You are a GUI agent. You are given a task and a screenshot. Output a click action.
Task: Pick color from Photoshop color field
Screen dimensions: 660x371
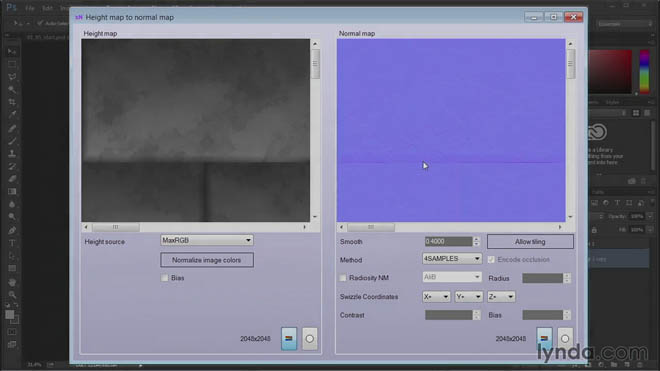pyautogui.click(x=610, y=72)
